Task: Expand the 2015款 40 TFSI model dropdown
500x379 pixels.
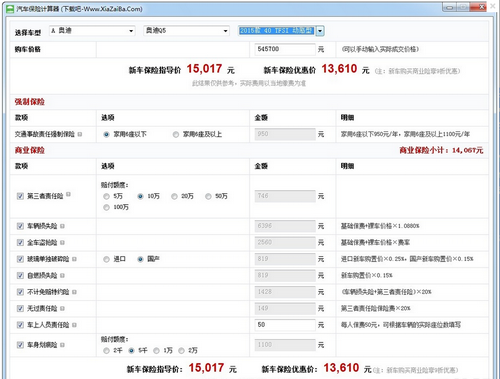Action: pos(320,31)
